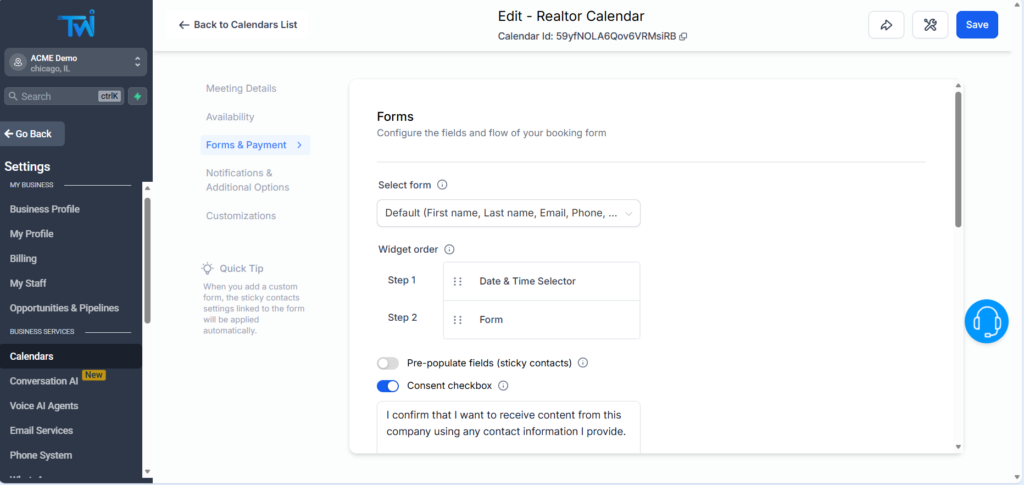Viewport: 1024px width, 485px height.
Task: Switch to the Availability section
Action: pyautogui.click(x=230, y=117)
